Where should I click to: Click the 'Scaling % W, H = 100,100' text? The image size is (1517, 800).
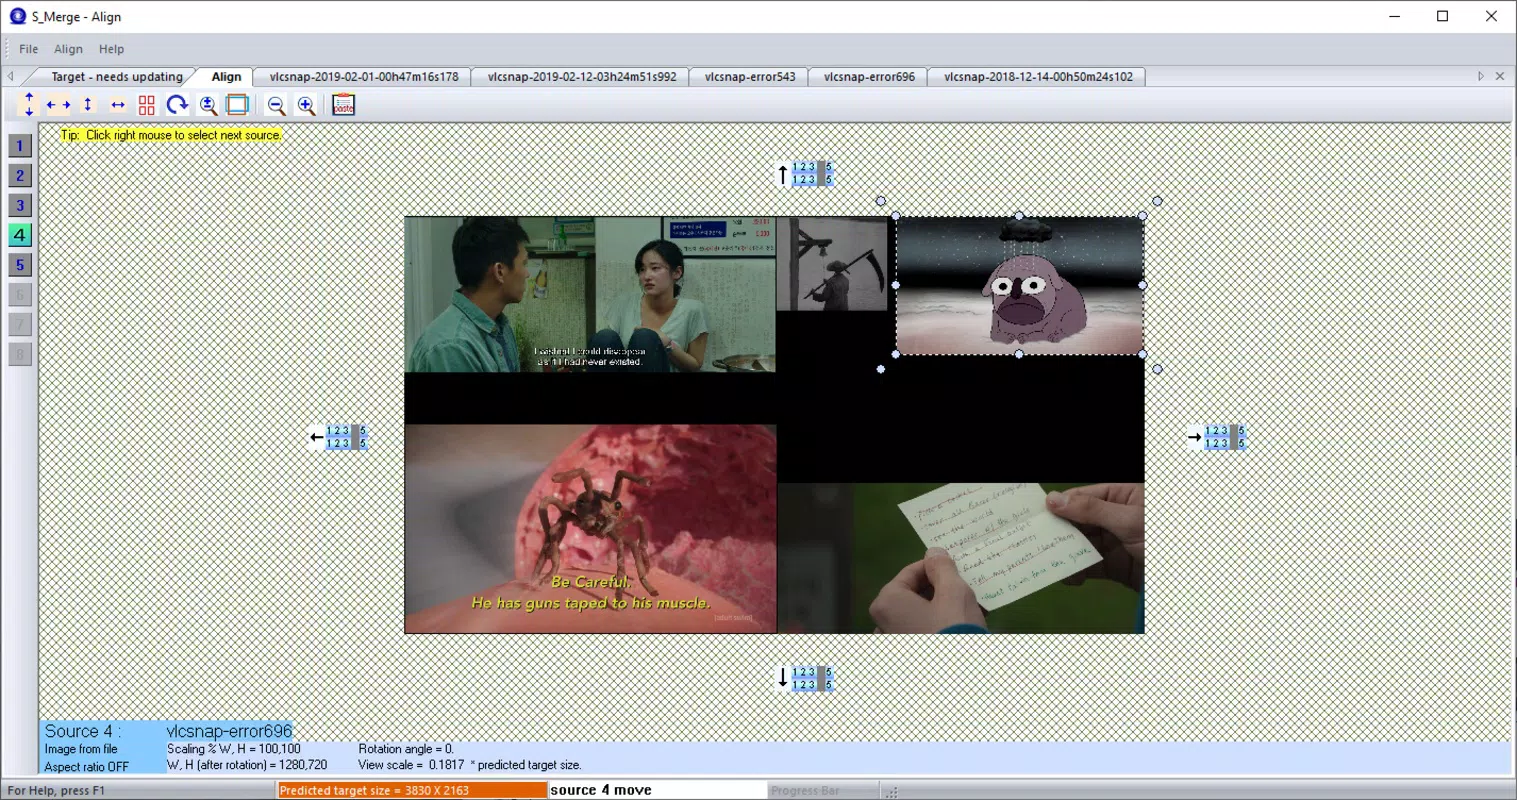pyautogui.click(x=234, y=749)
